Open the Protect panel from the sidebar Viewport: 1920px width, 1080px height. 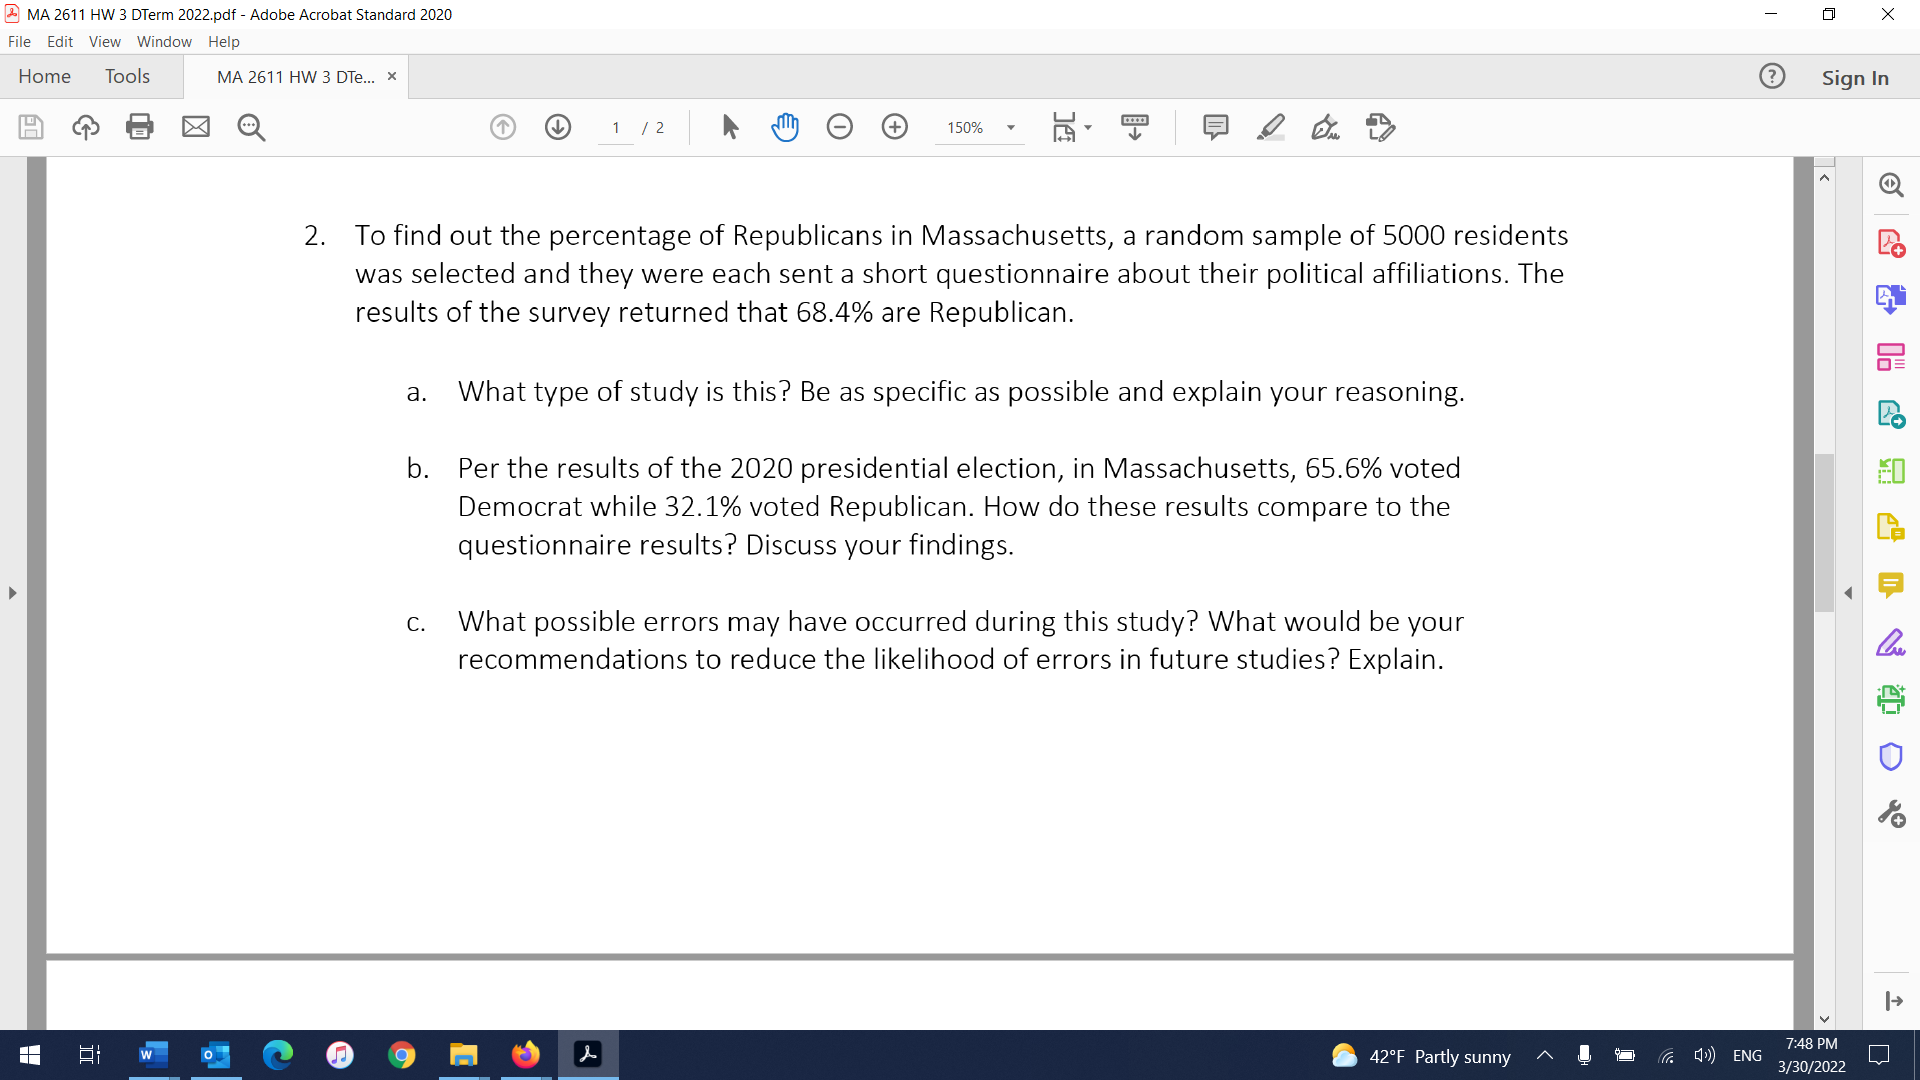1891,756
